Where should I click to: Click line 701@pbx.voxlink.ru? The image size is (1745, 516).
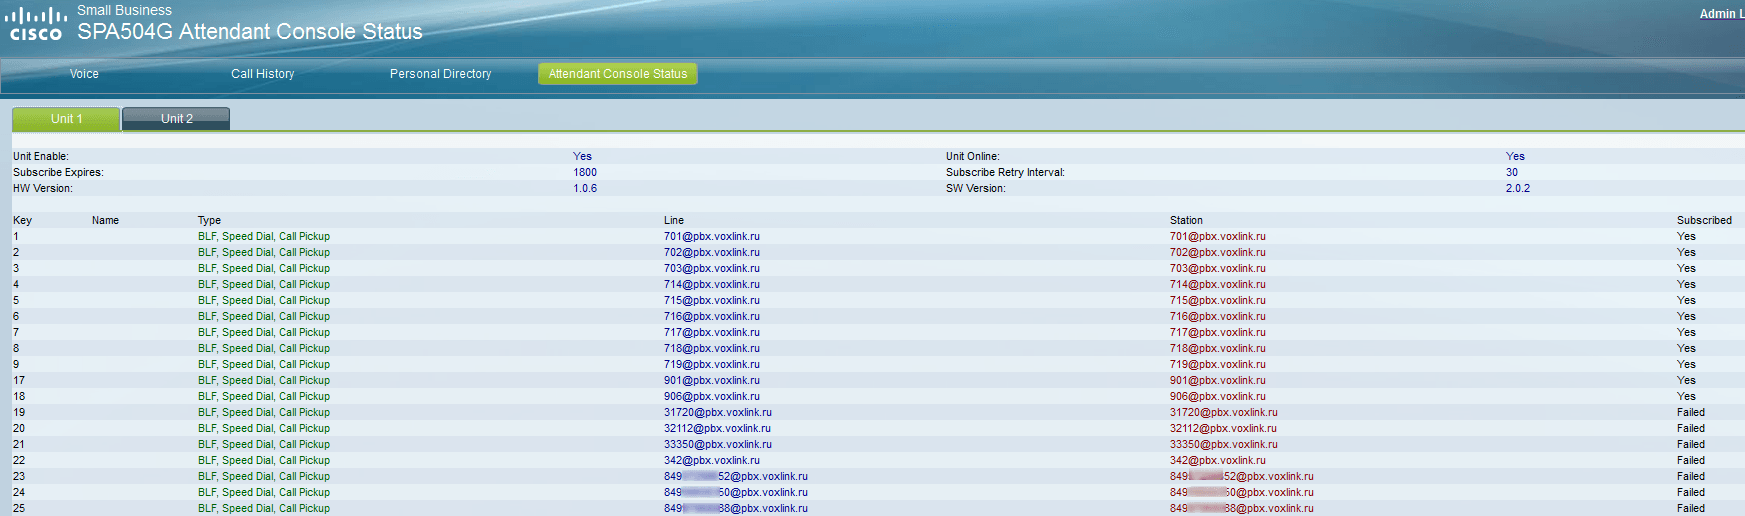point(712,236)
